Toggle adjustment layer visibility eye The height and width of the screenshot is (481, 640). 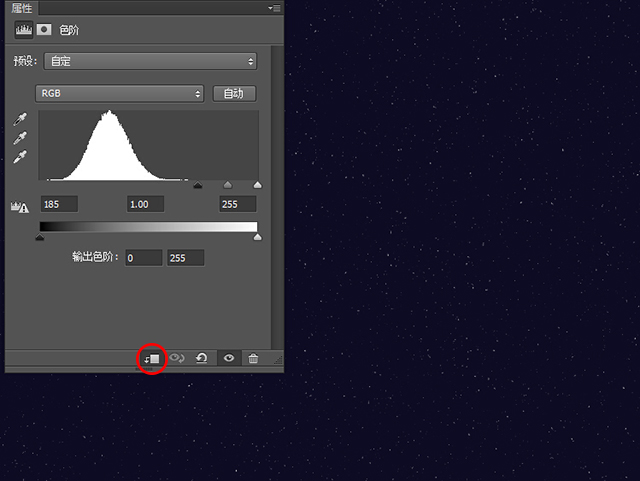(229, 358)
